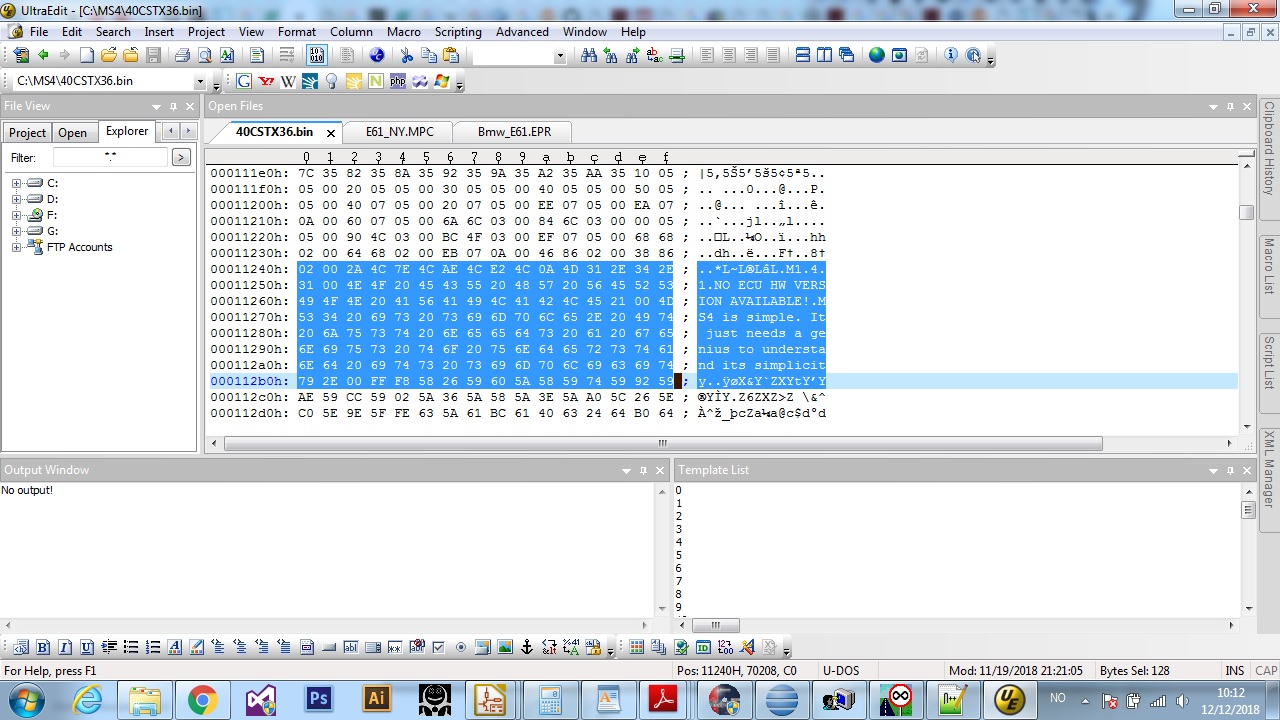Screen dimensions: 1280x720
Task: Click the HTML Underline icon
Action: (x=87, y=647)
